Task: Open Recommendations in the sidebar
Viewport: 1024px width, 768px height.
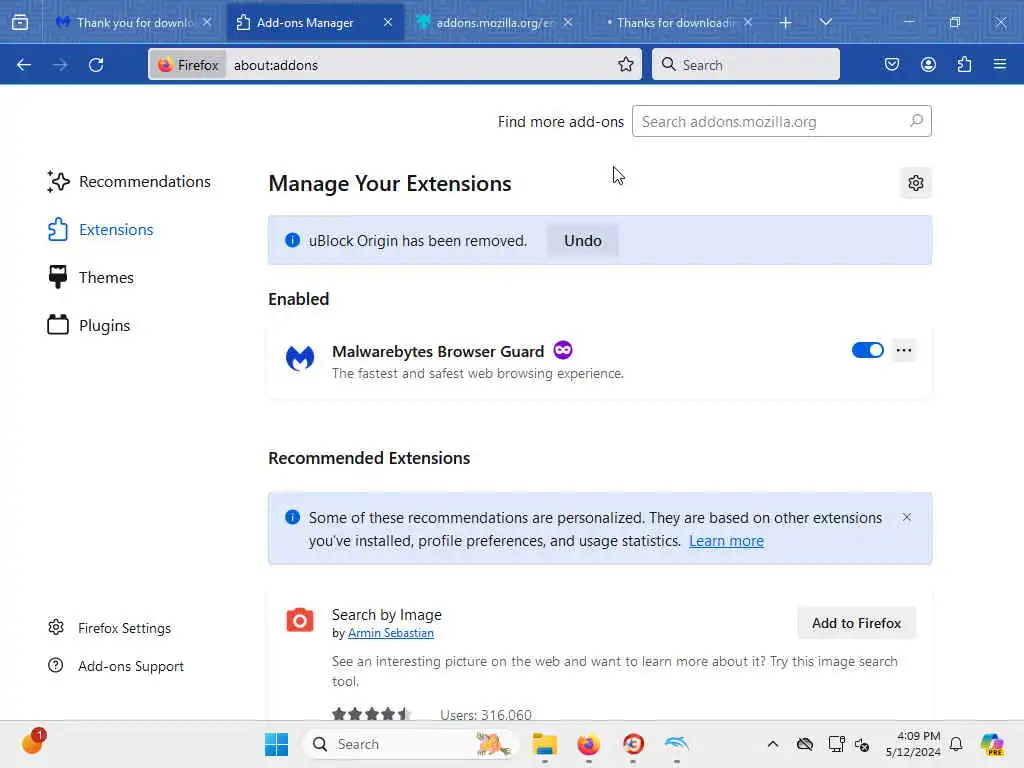Action: 129,182
